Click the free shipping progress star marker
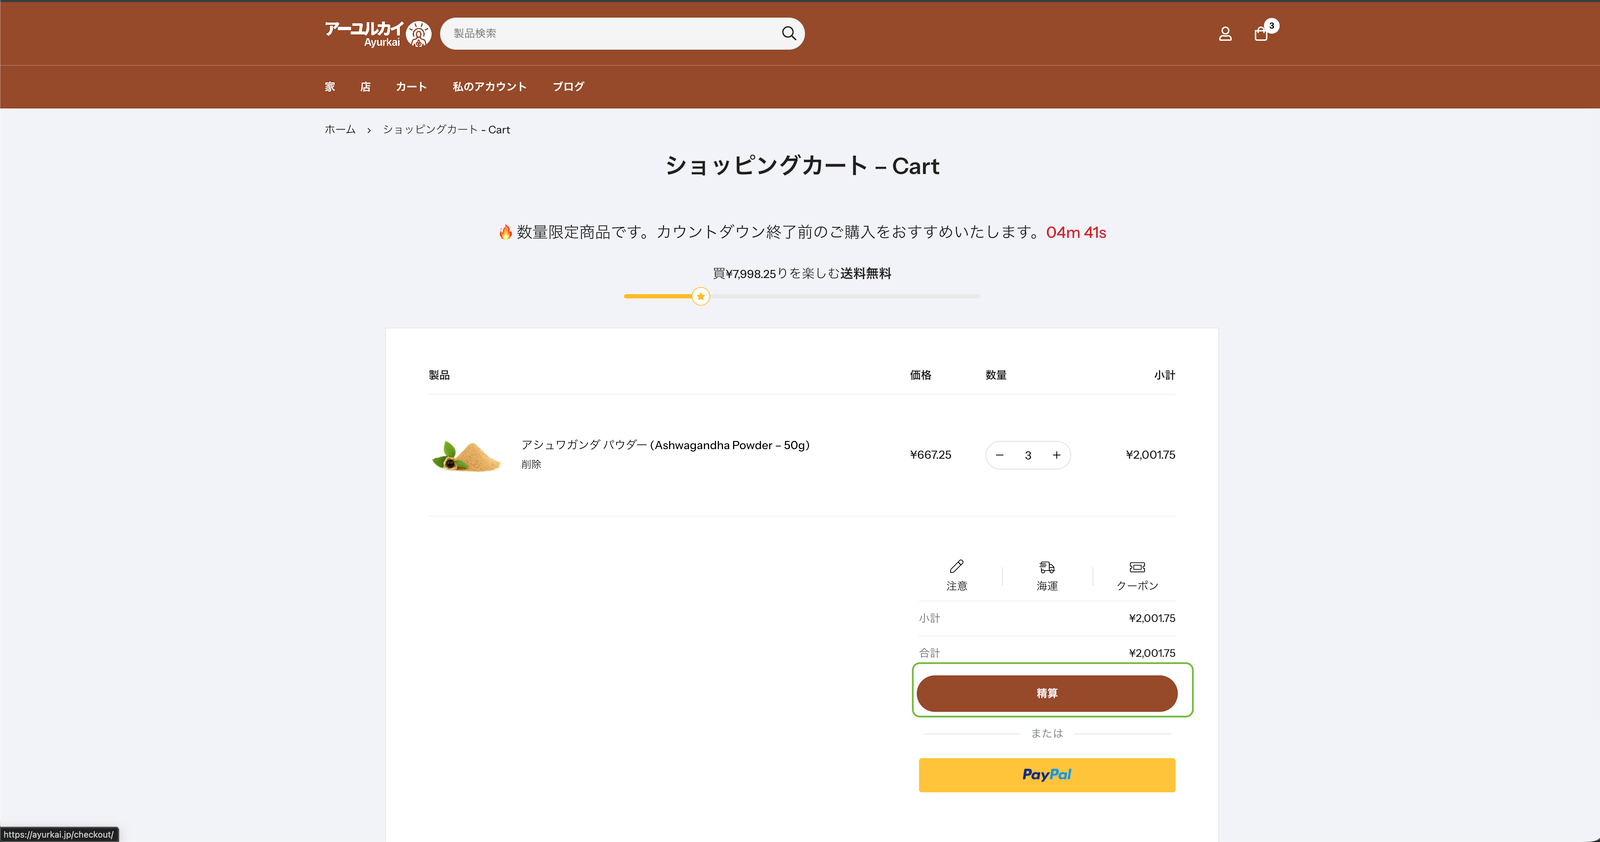This screenshot has width=1600, height=842. pos(701,296)
